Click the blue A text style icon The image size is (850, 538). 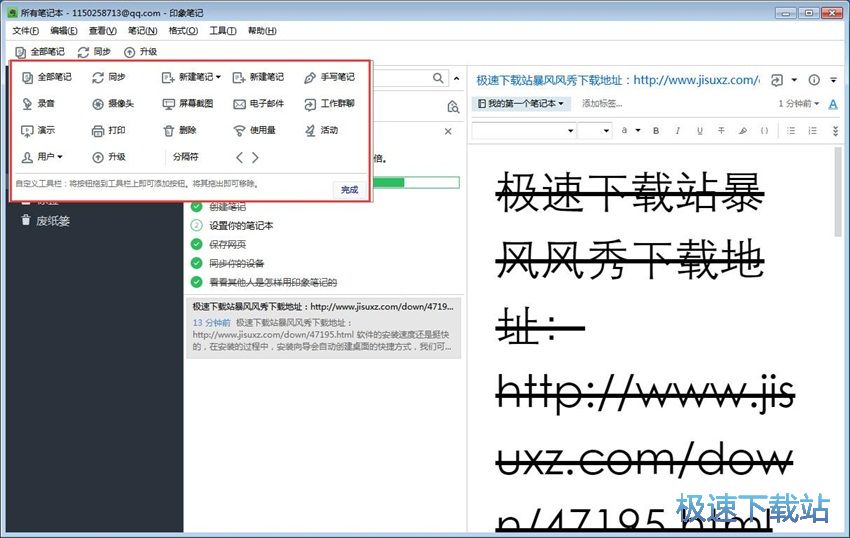[x=833, y=104]
